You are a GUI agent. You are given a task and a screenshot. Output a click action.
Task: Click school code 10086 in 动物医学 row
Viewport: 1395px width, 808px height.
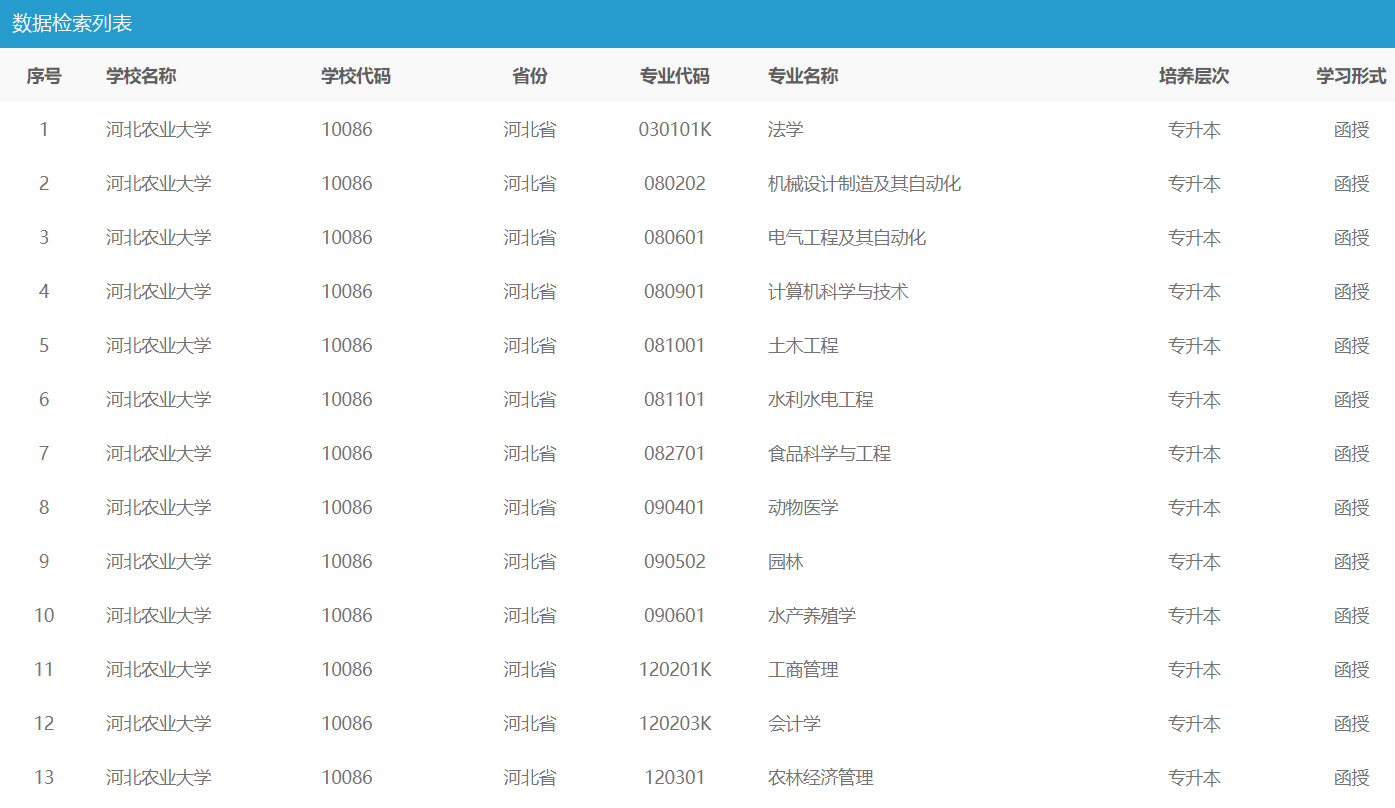347,508
